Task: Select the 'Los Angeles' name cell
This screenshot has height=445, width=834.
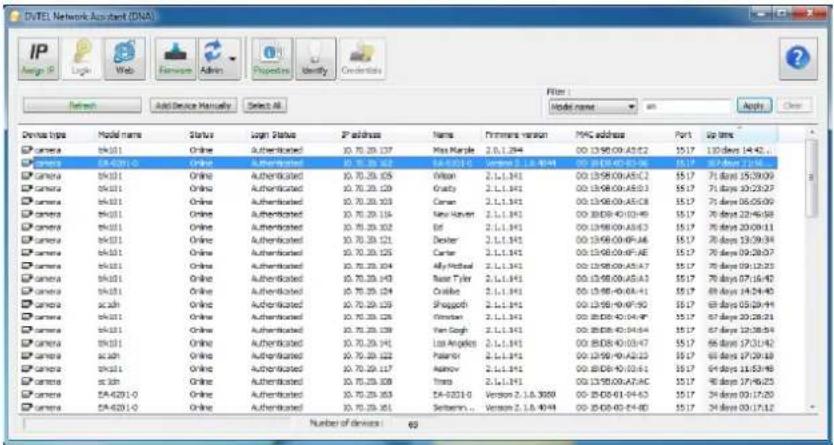Action: 455,343
